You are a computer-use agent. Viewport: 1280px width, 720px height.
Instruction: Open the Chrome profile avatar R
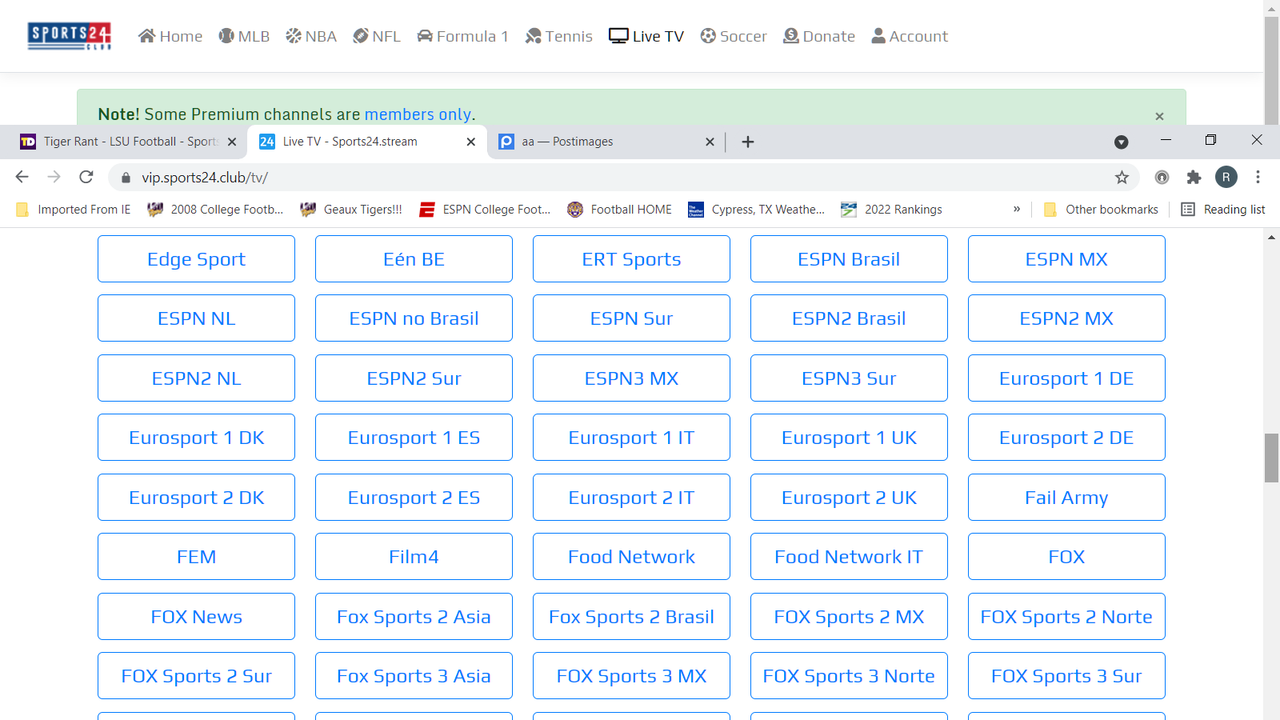coord(1226,177)
